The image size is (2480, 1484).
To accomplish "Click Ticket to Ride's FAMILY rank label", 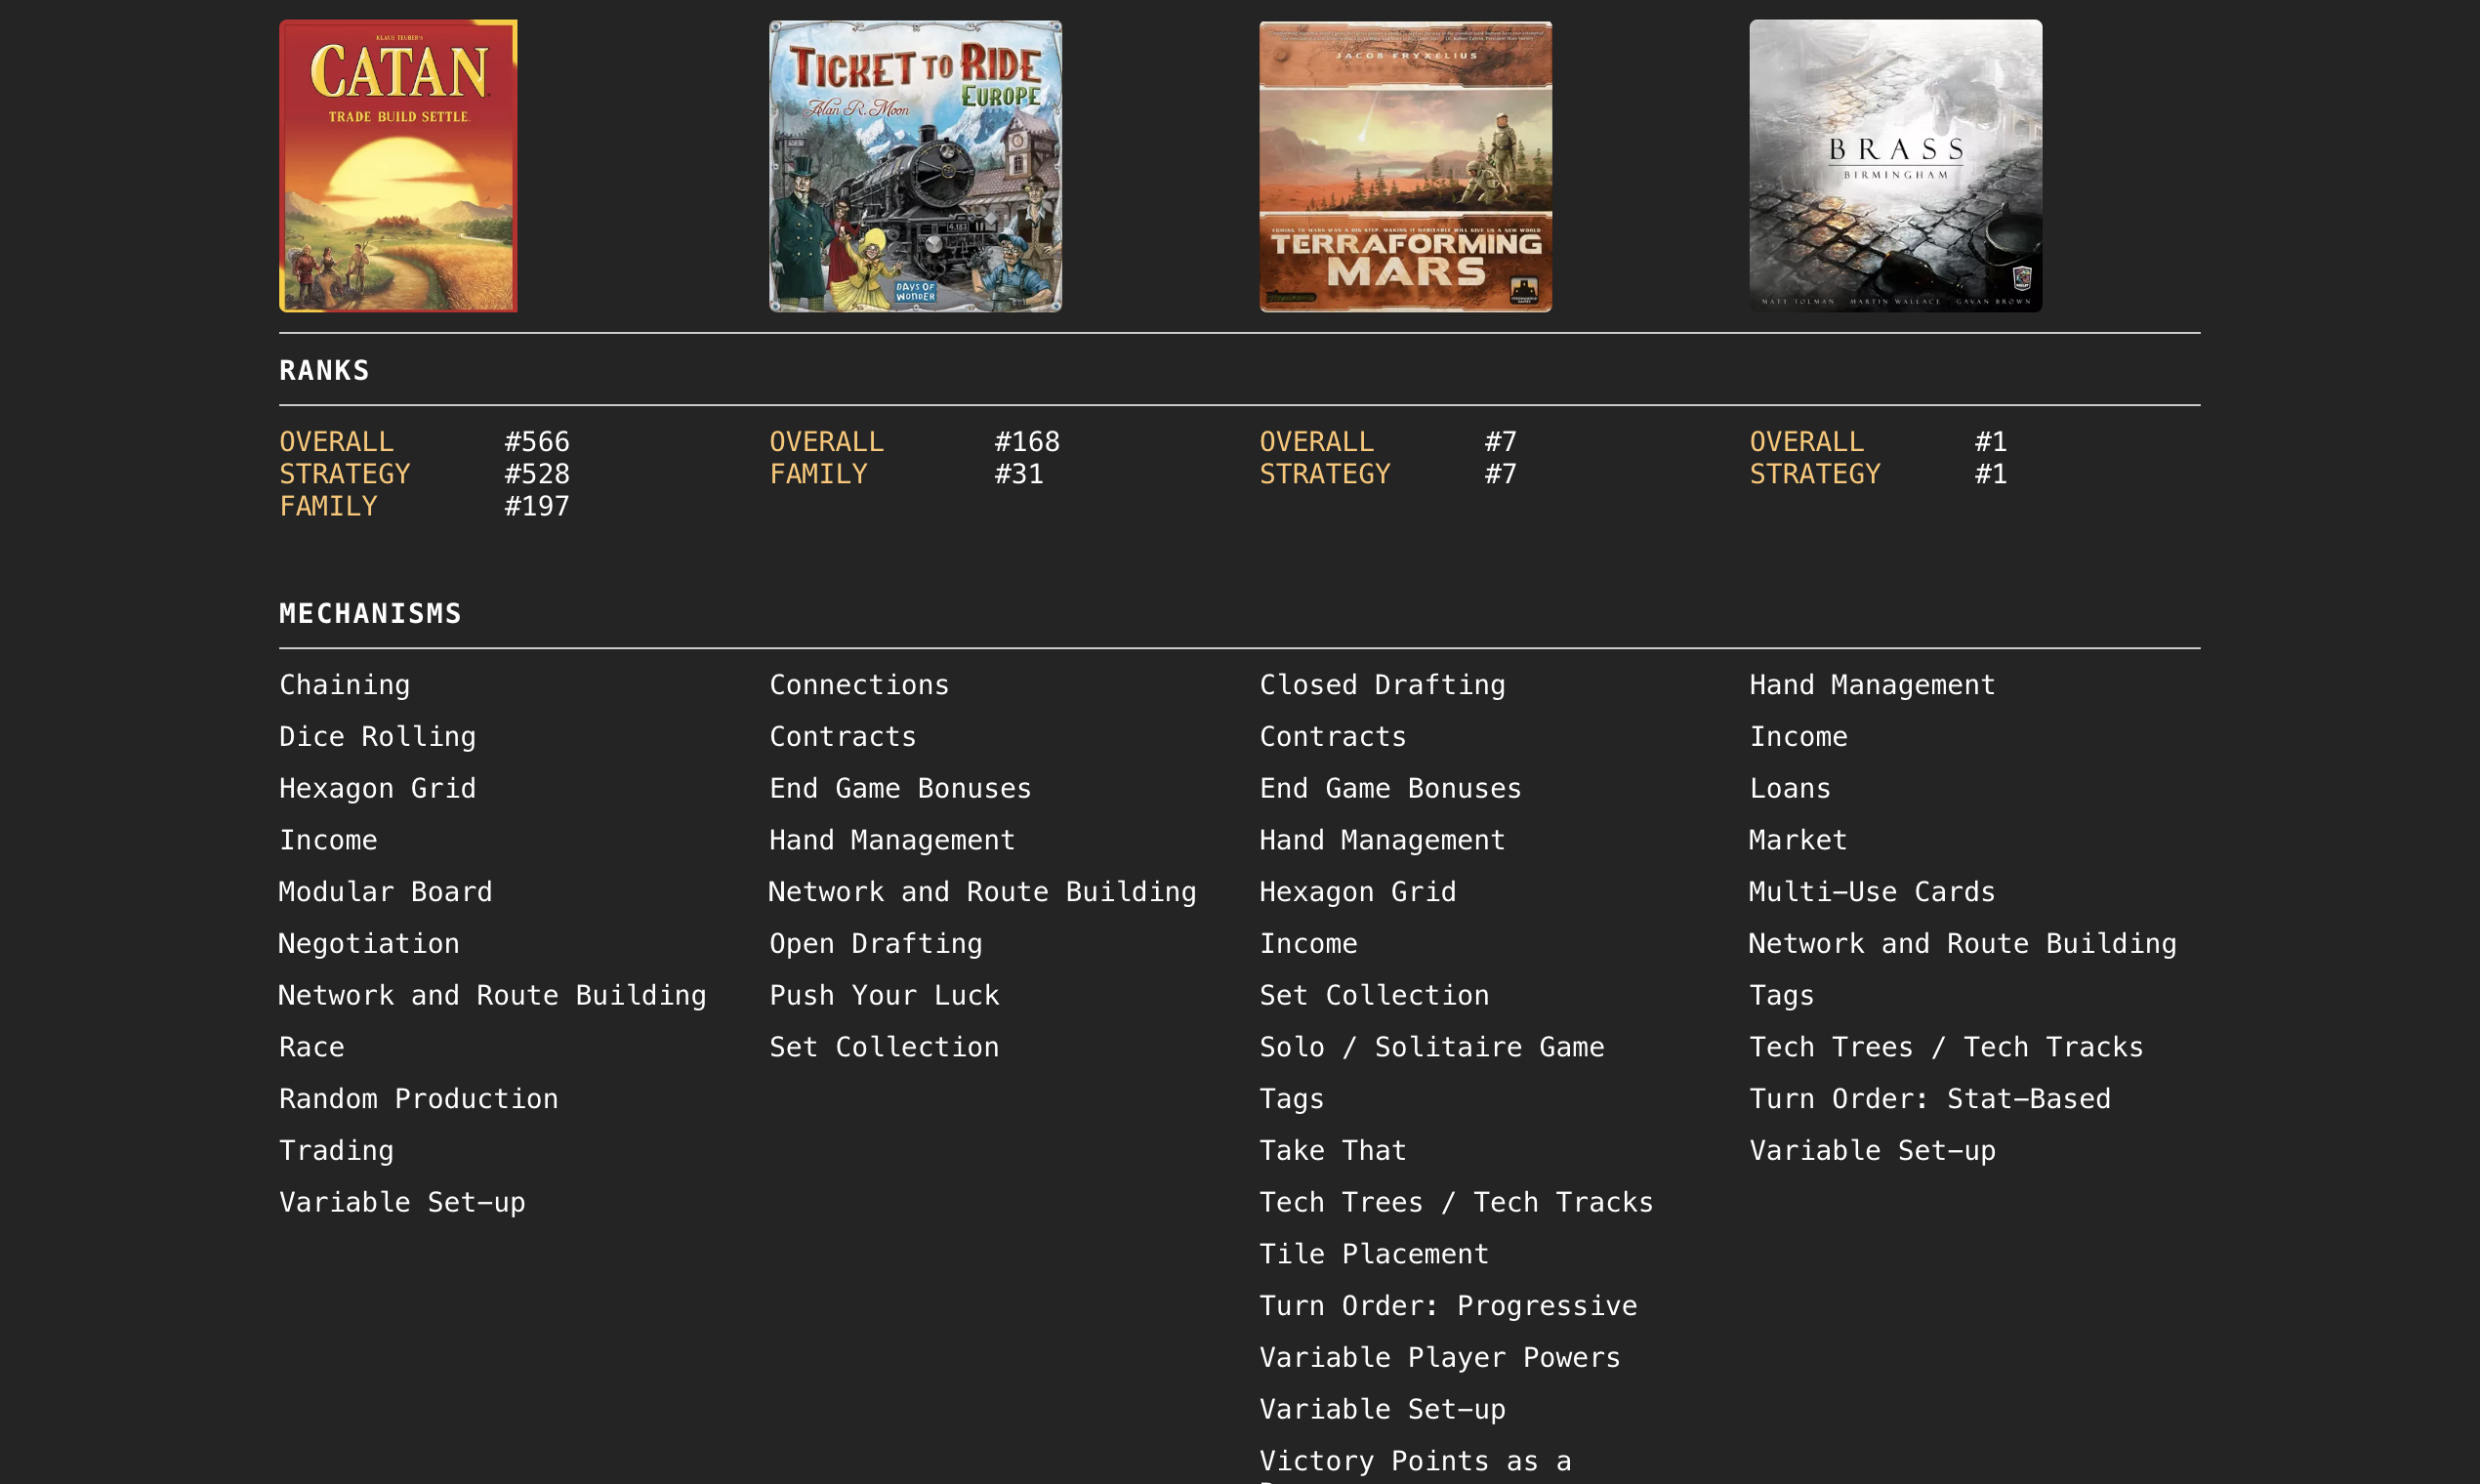I will point(818,474).
